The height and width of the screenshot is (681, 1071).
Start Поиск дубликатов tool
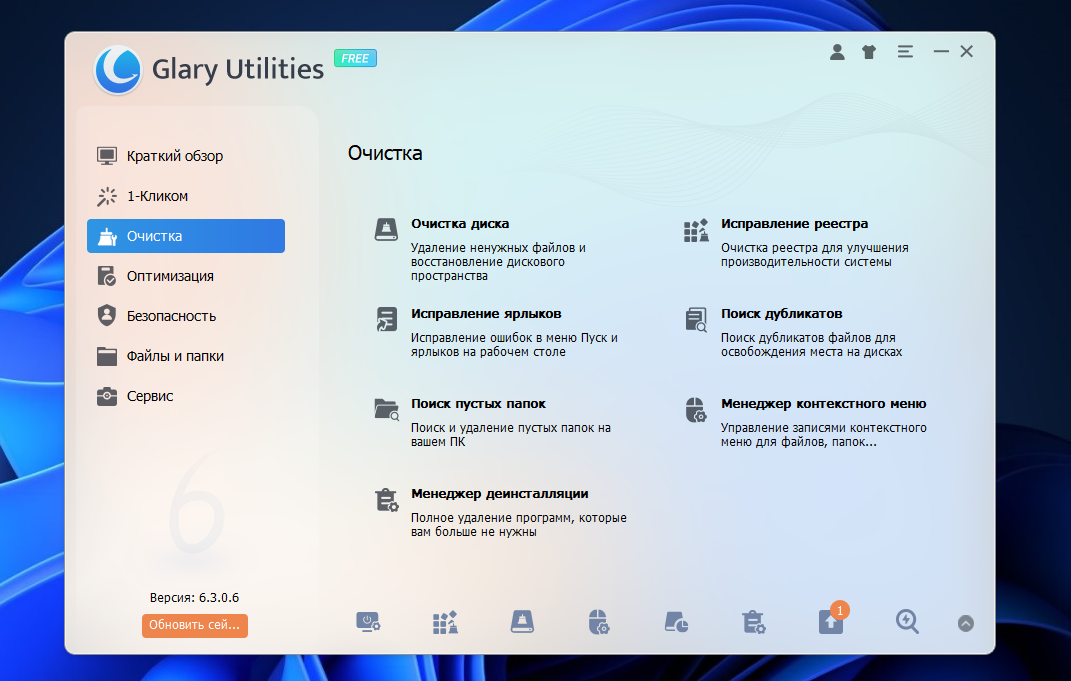click(781, 314)
